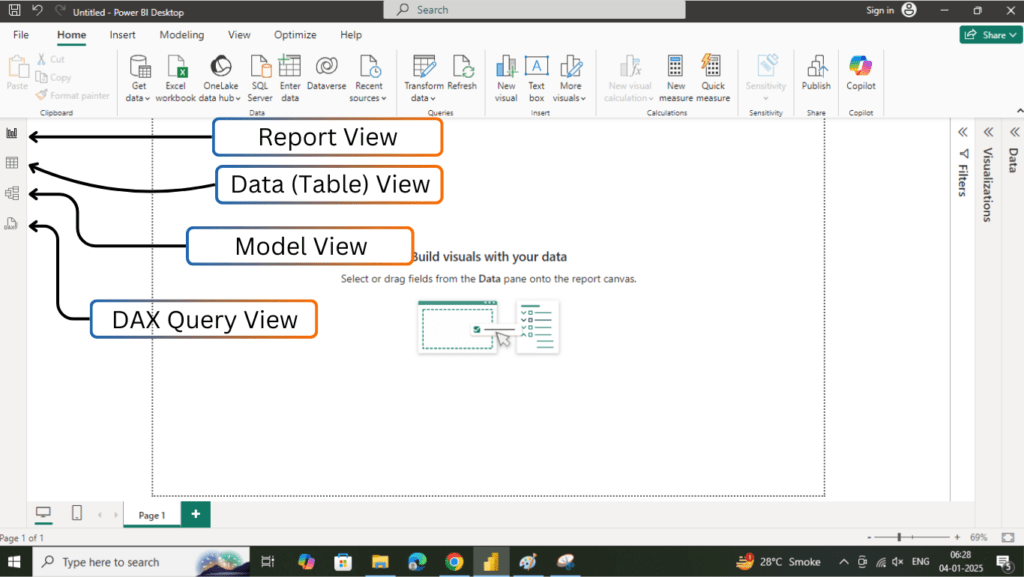Image resolution: width=1024 pixels, height=577 pixels.
Task: Click Windows taskbar search field
Action: click(x=141, y=561)
